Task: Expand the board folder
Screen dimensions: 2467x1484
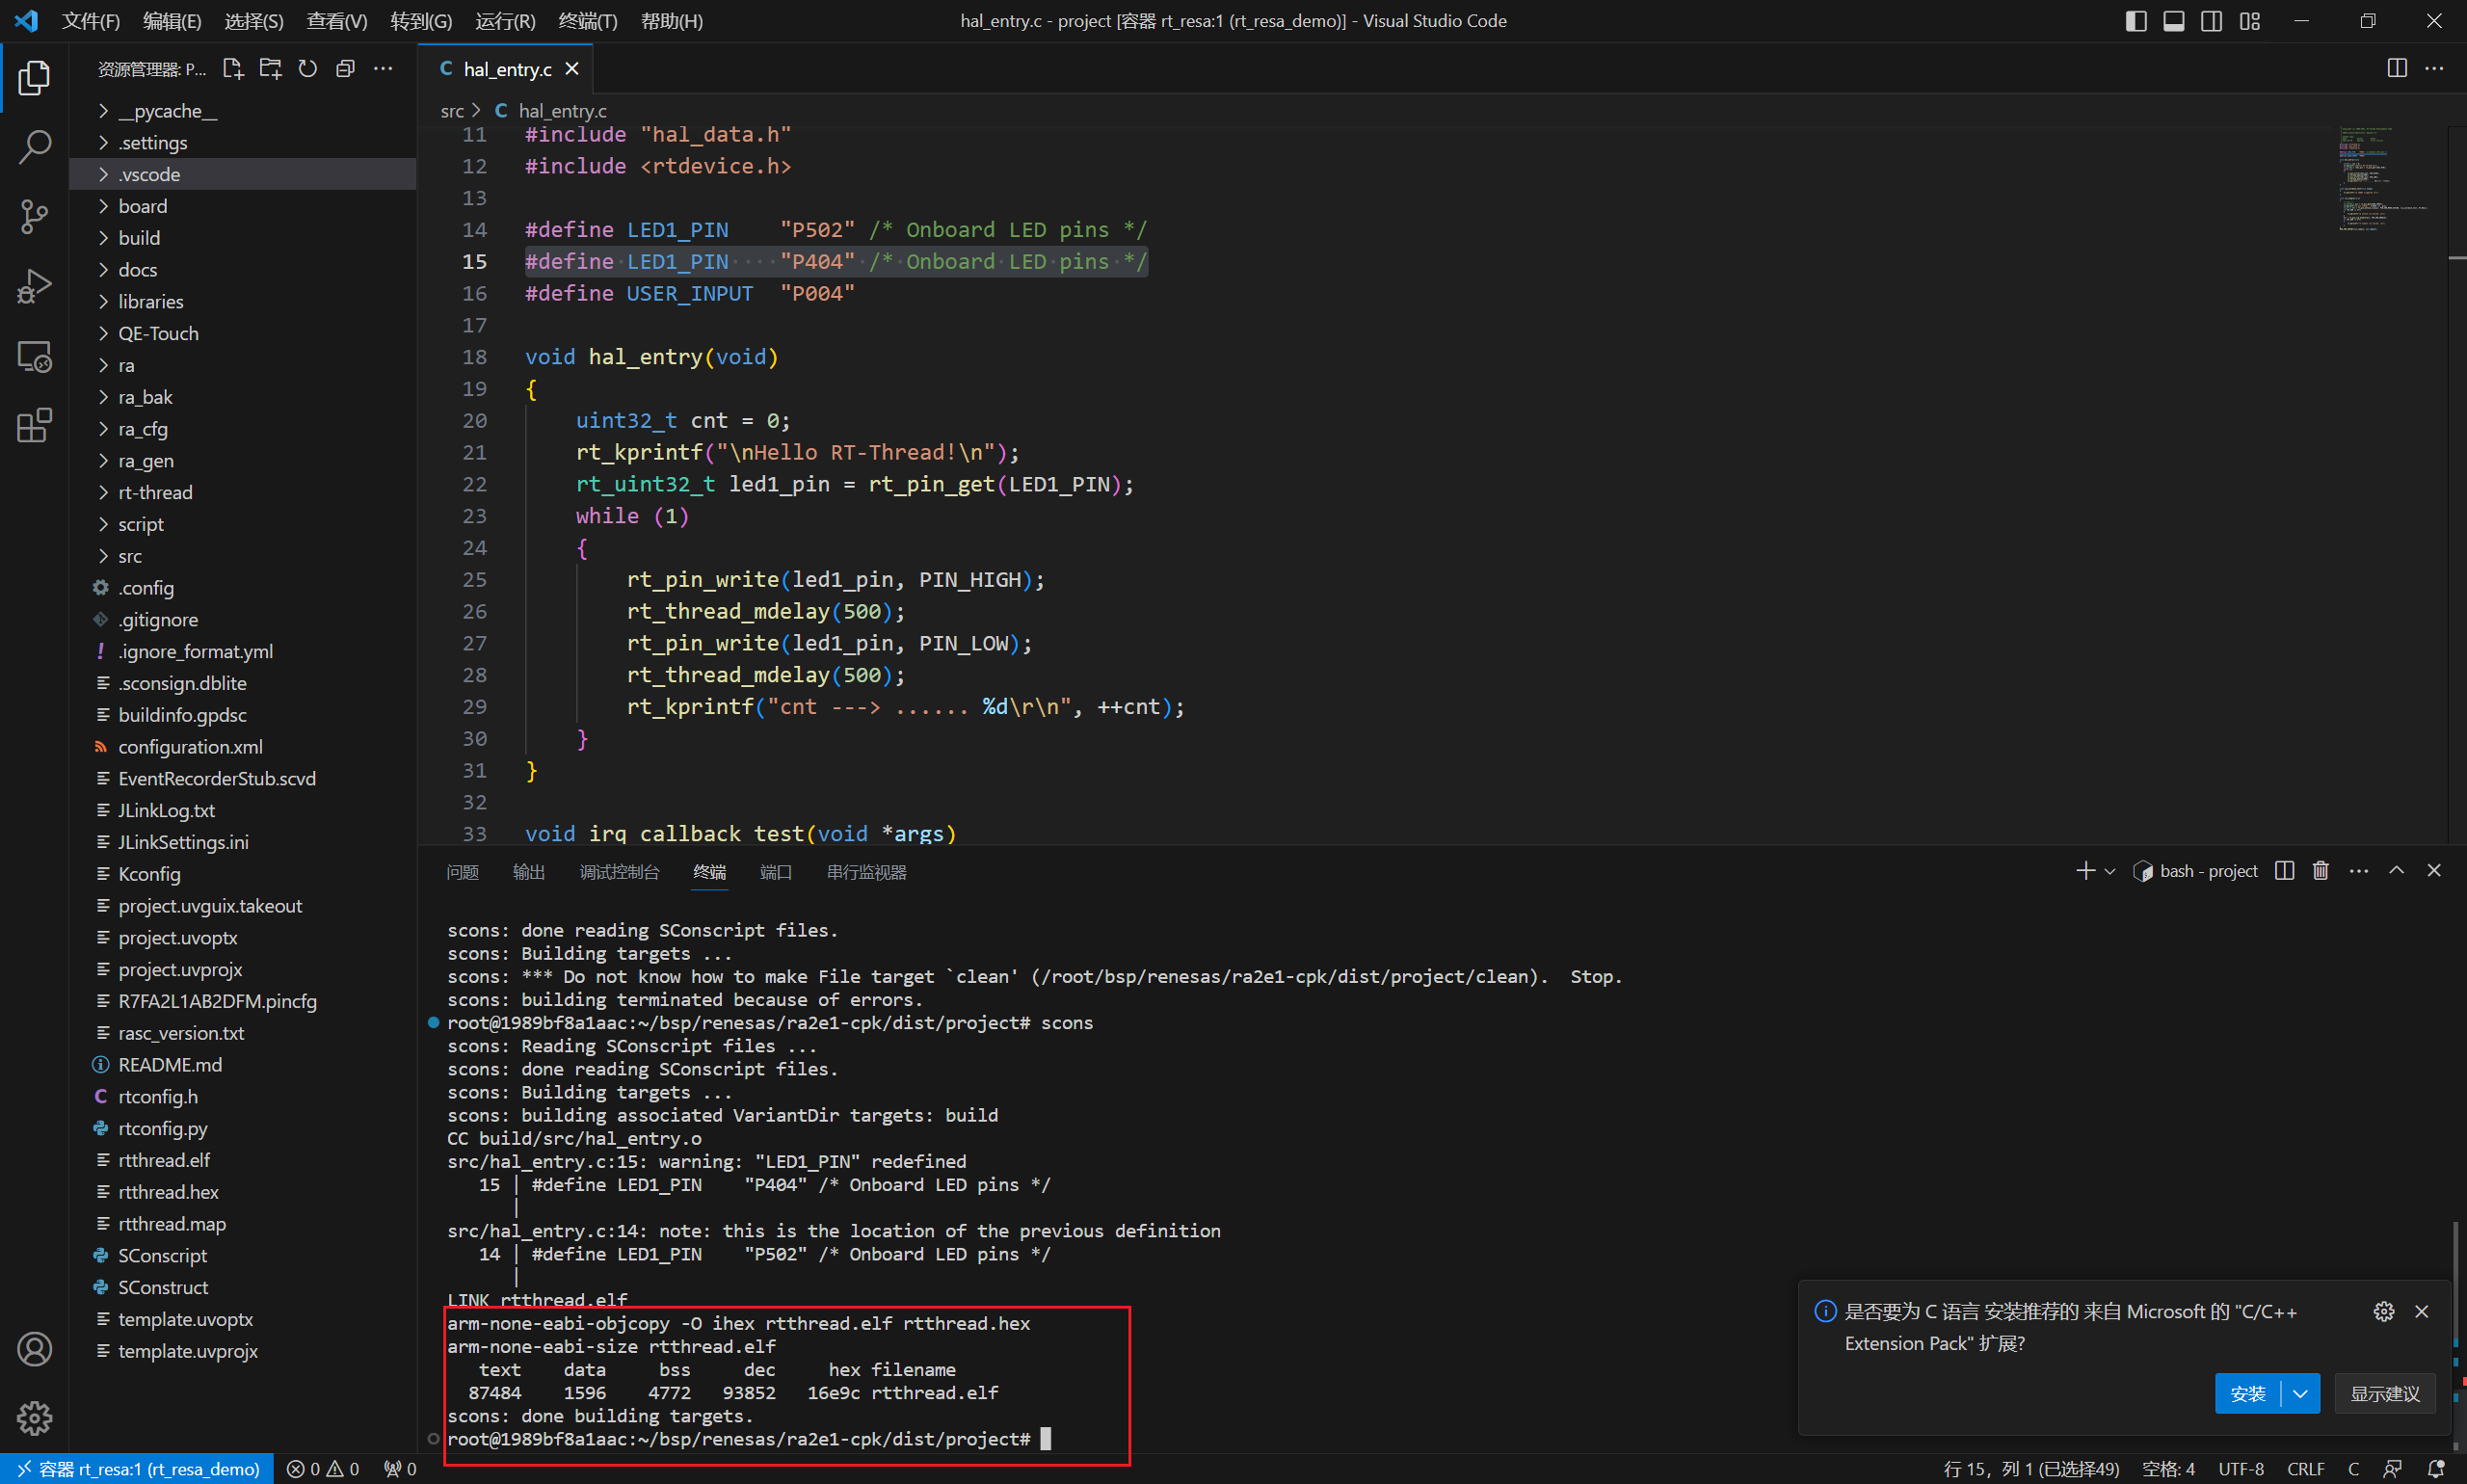Action: (243, 206)
